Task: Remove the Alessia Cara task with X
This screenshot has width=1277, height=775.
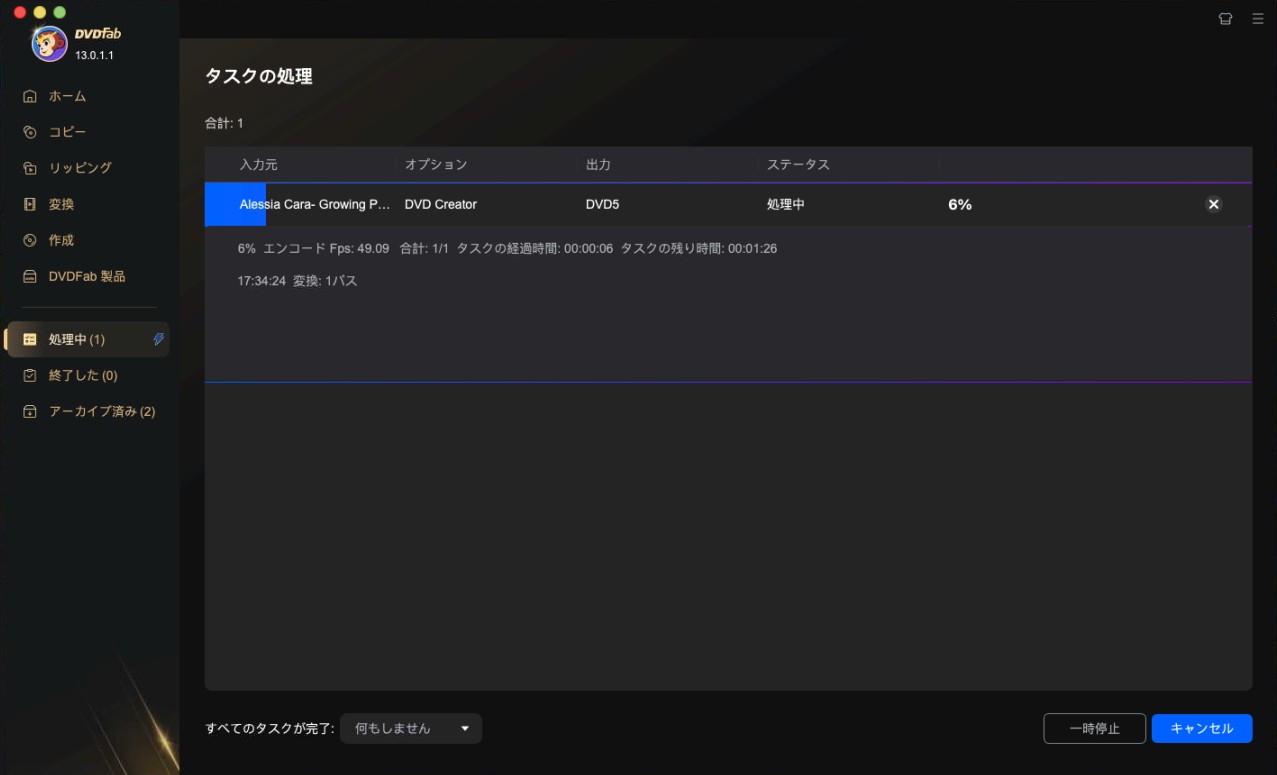Action: [x=1214, y=204]
